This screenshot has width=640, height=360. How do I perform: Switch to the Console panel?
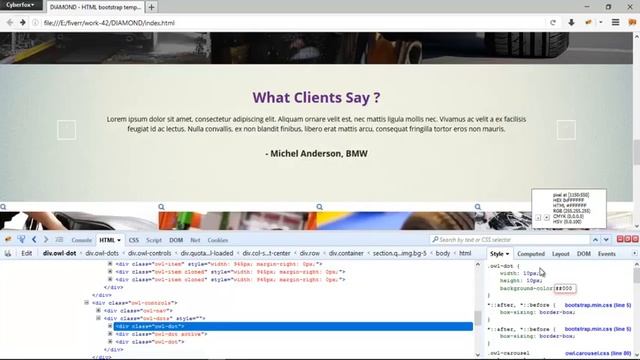(x=82, y=240)
